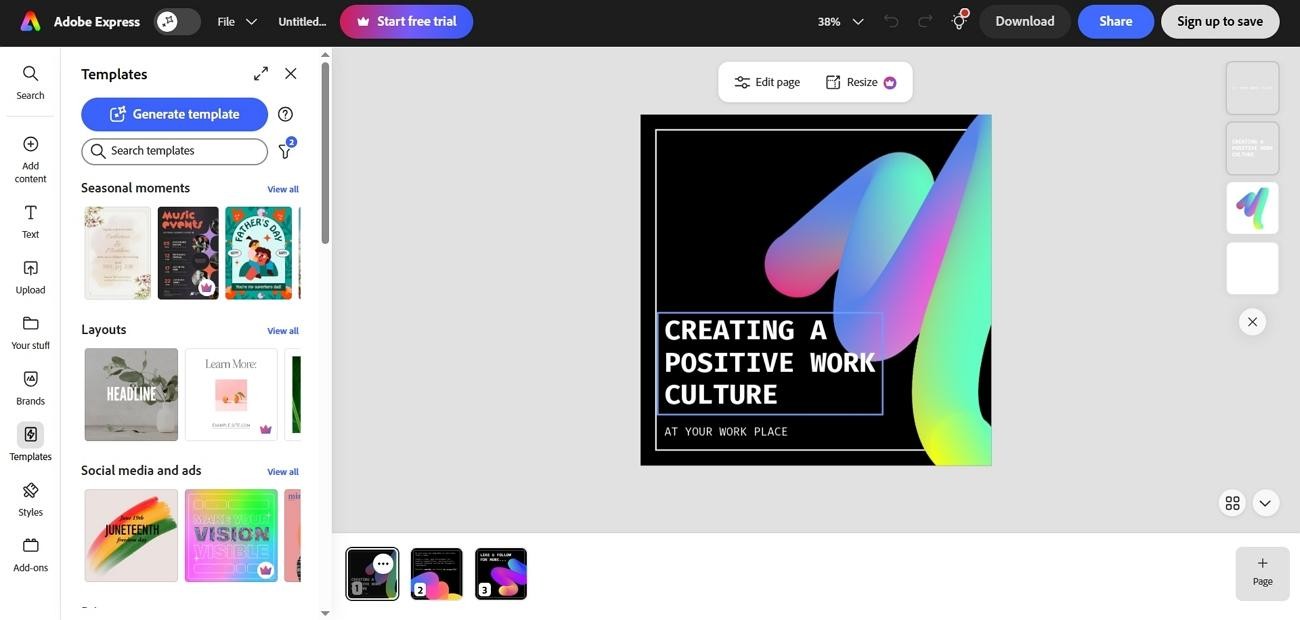Open the 38% zoom dropdown
1300x620 pixels.
[840, 21]
